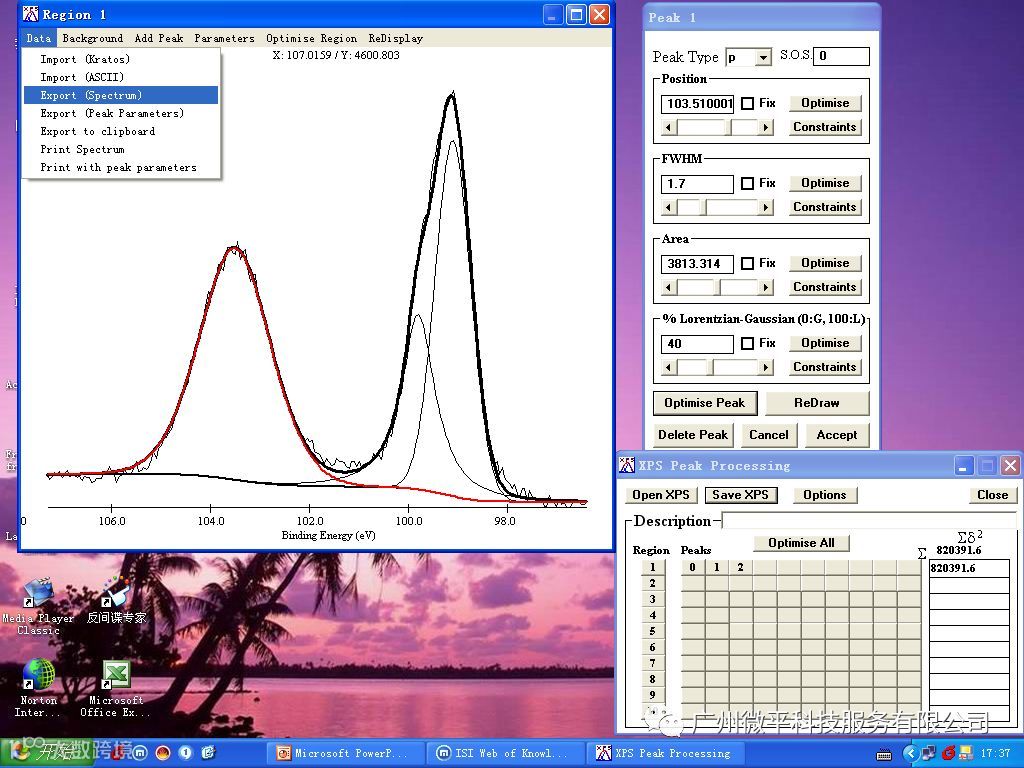Screen dimensions: 1024x768
Task: Launch the Norton Internet desktop icon
Action: [x=38, y=687]
